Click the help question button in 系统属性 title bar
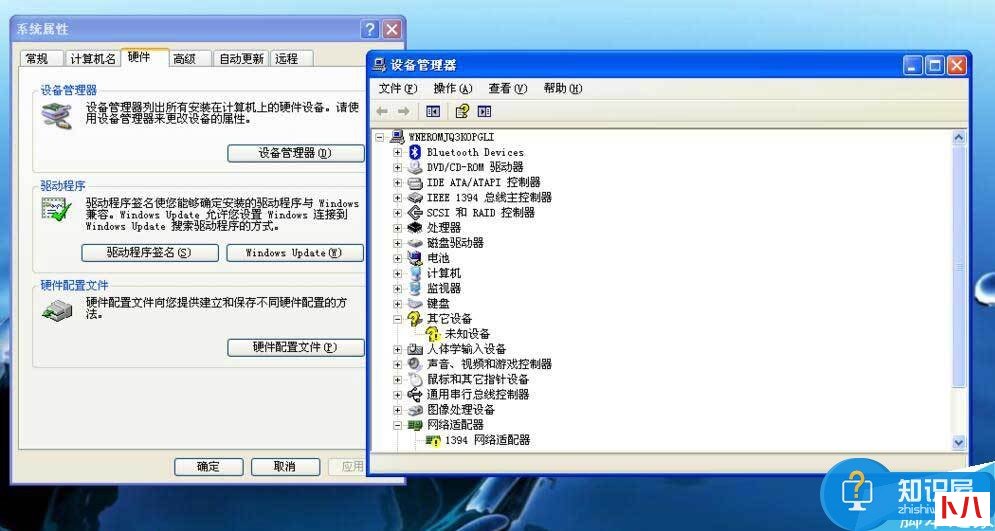995x531 pixels. (371, 29)
